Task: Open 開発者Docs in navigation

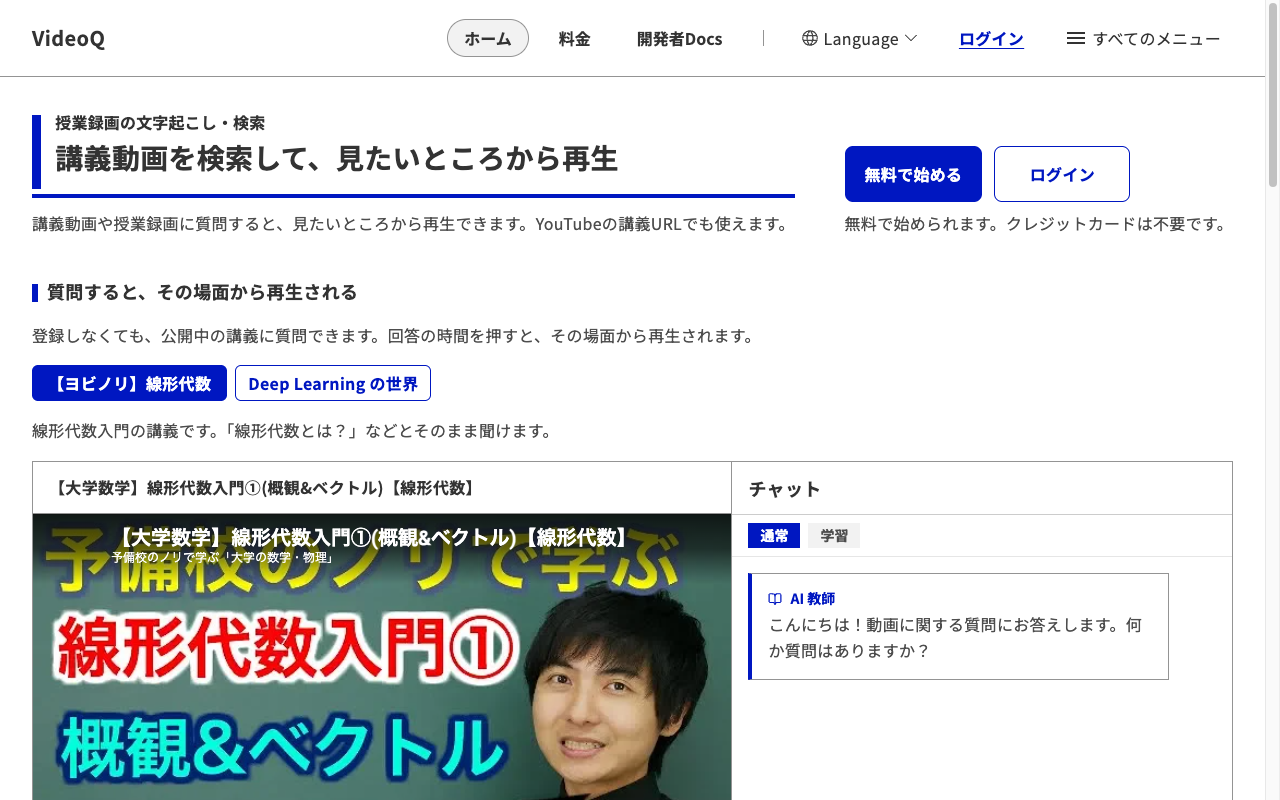Action: click(679, 38)
